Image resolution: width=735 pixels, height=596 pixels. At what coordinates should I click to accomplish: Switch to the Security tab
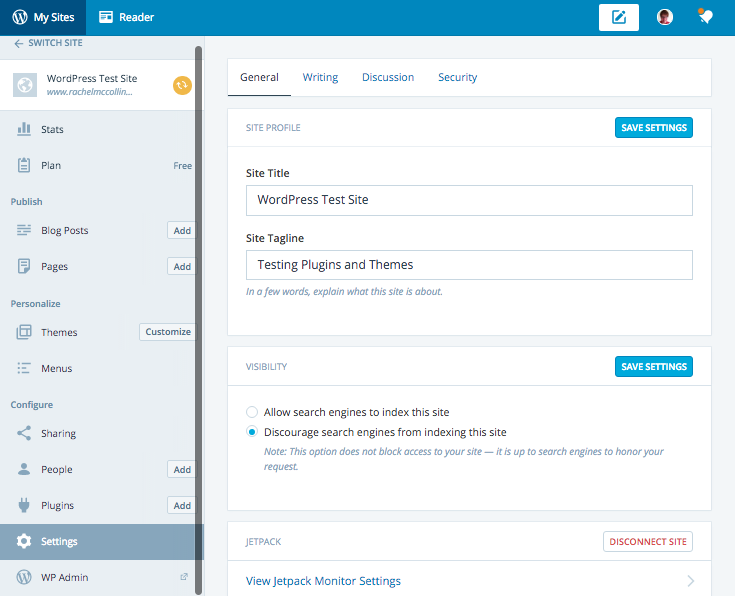(x=458, y=77)
